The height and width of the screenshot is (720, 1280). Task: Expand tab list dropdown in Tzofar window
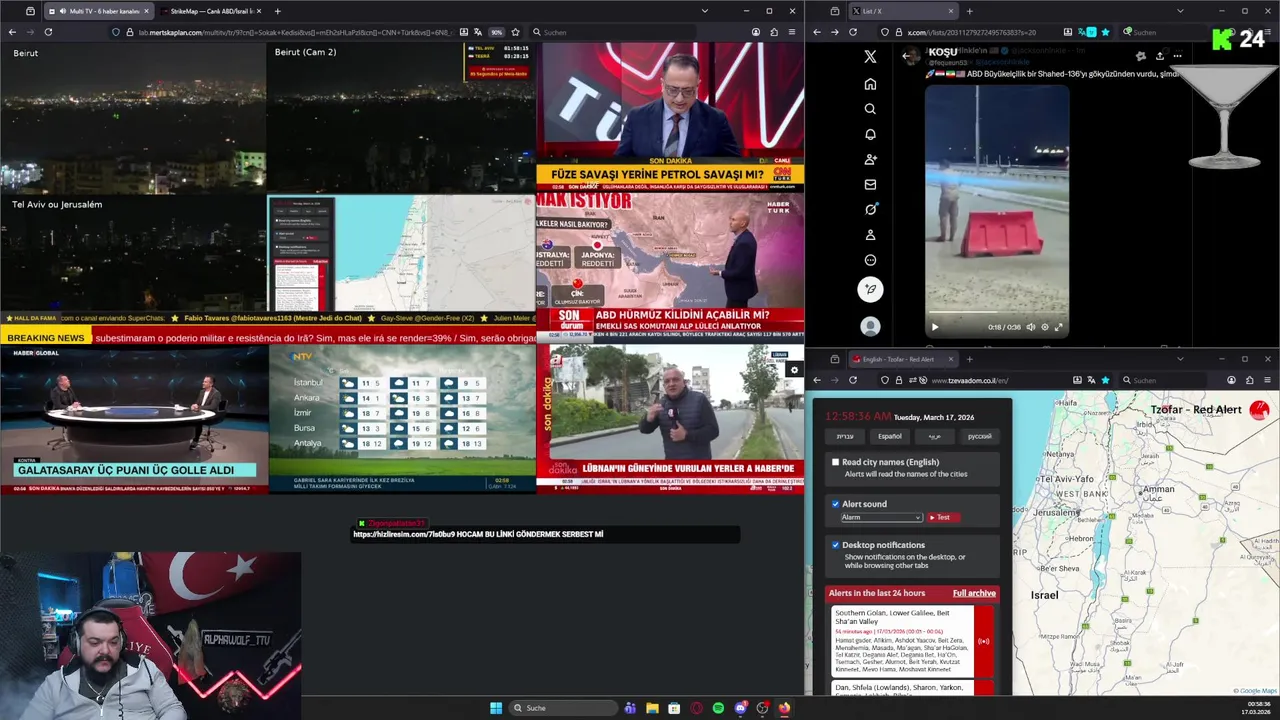click(x=1180, y=359)
